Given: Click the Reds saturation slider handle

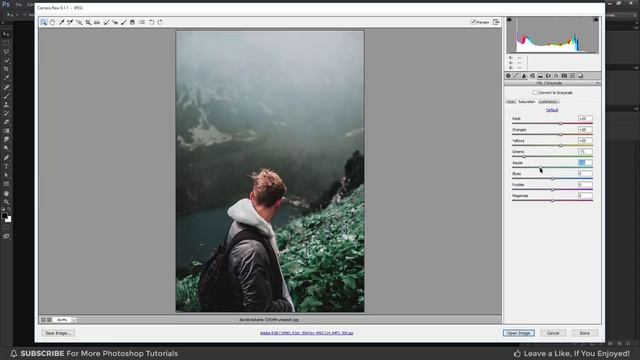Looking at the screenshot, I should click(560, 123).
